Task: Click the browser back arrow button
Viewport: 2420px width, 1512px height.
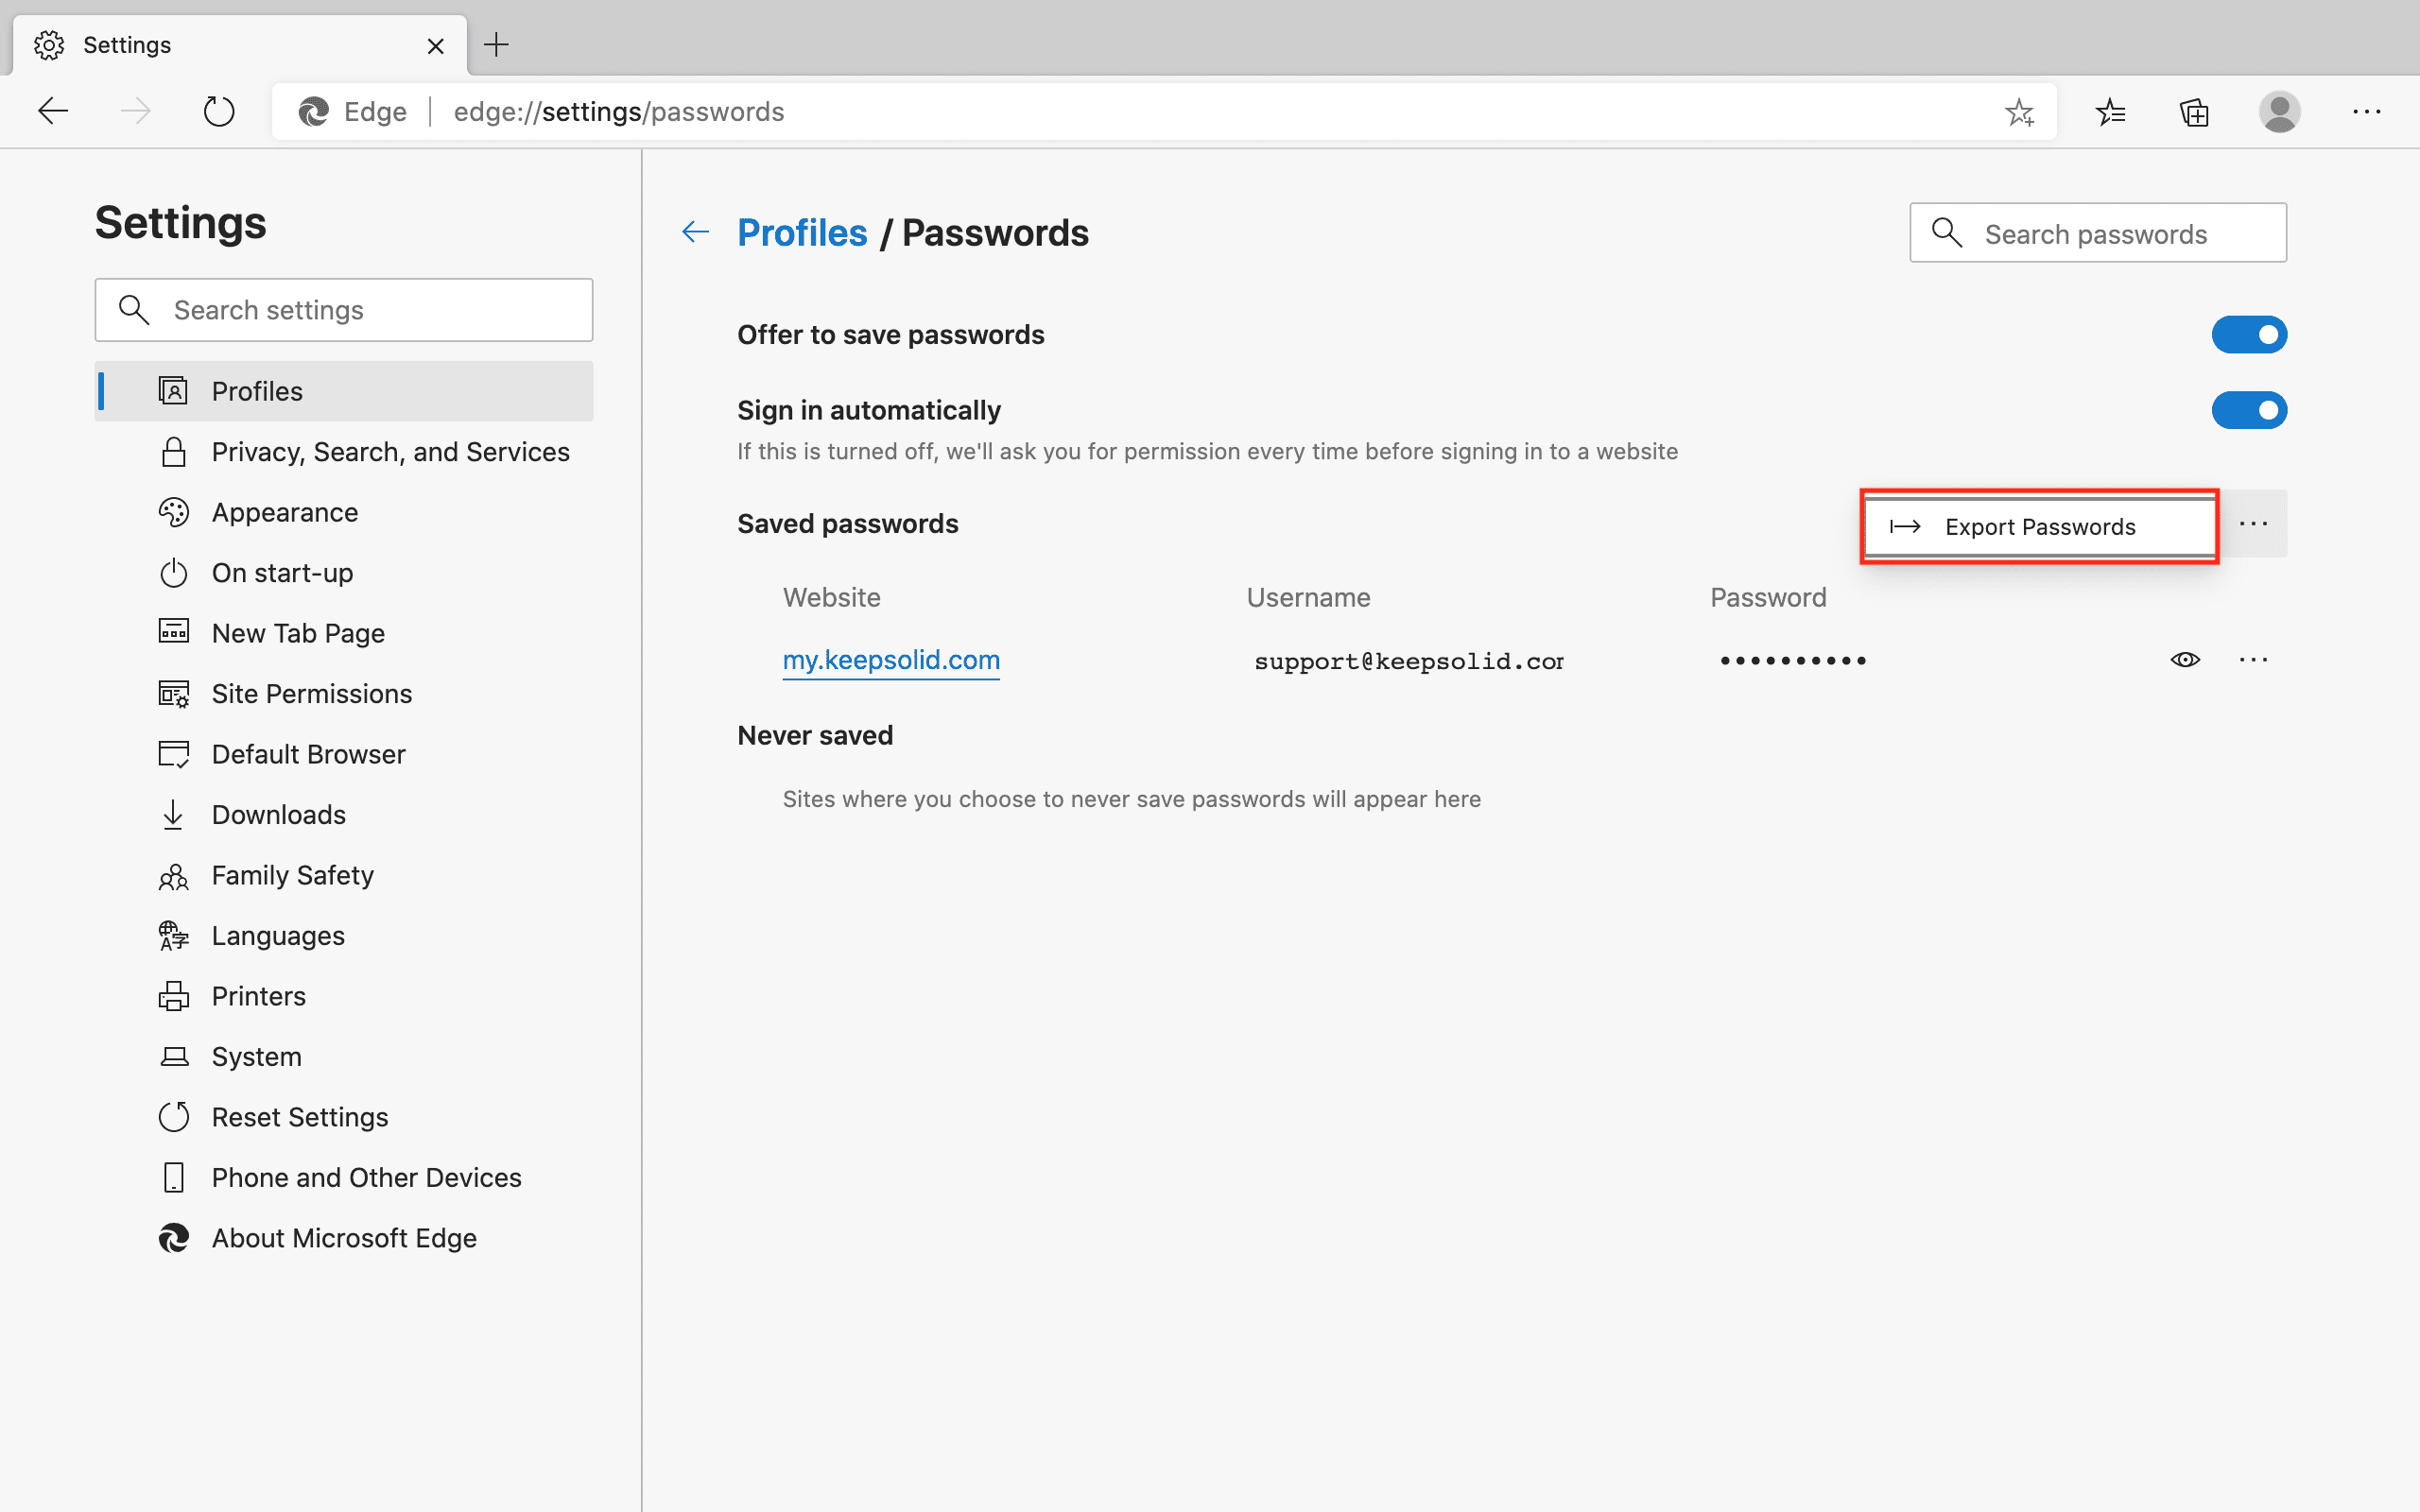Action: point(53,111)
